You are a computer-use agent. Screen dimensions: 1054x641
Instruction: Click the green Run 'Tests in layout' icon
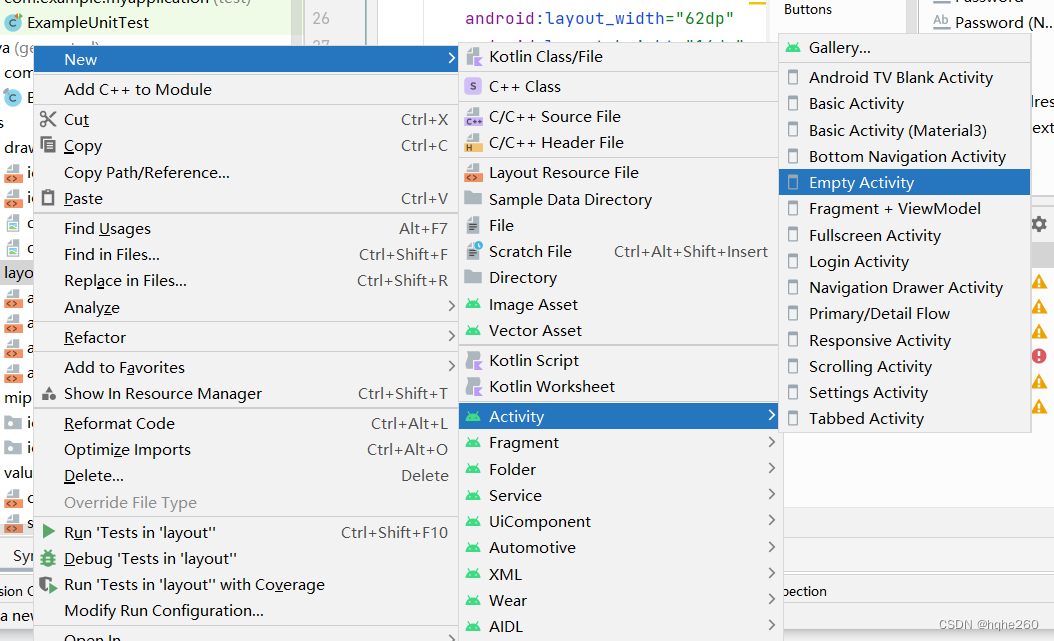pos(48,533)
